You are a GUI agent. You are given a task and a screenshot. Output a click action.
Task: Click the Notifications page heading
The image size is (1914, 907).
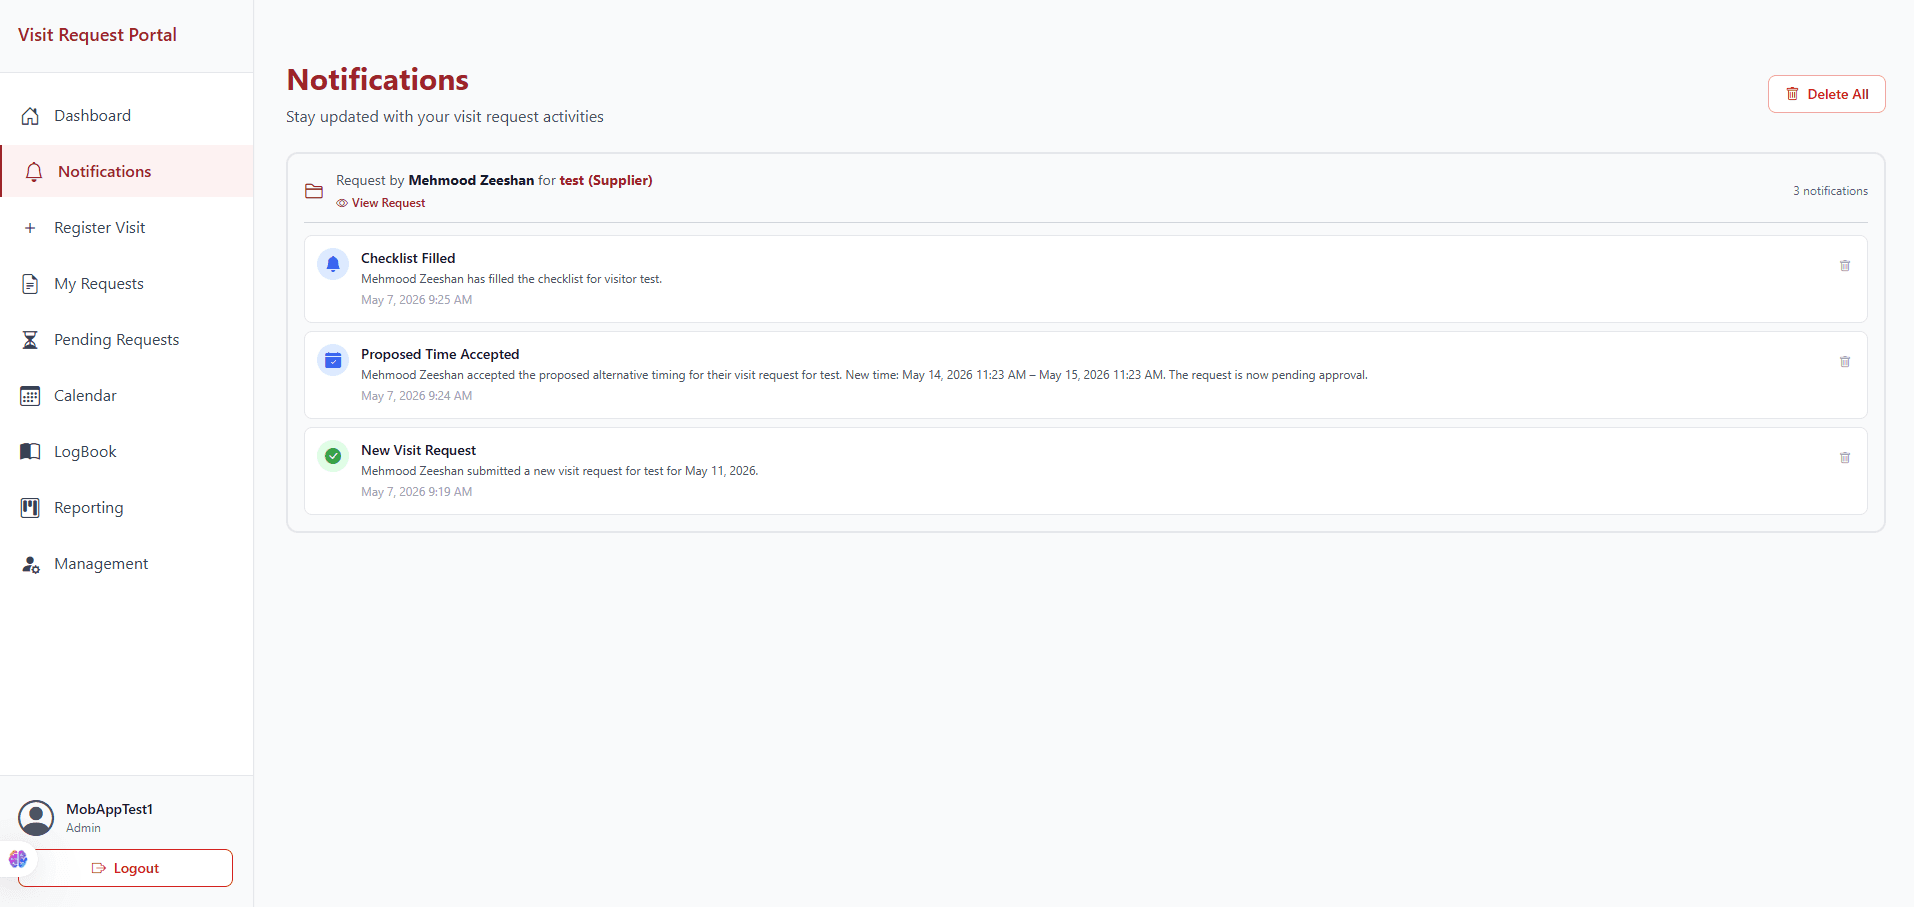(378, 79)
